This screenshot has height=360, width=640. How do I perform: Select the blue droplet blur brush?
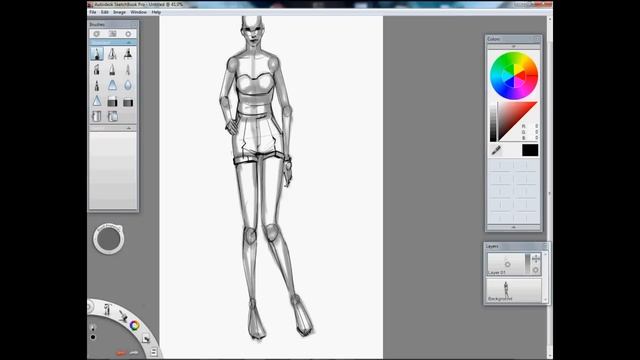pyautogui.click(x=128, y=86)
